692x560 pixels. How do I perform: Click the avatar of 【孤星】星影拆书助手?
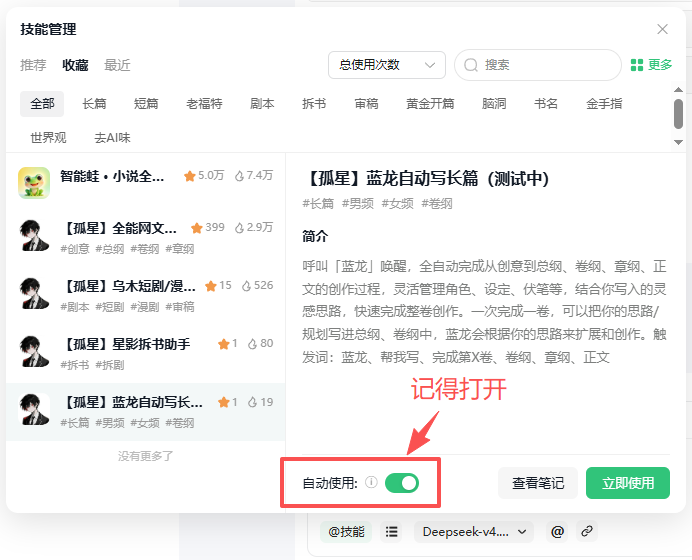(34, 352)
